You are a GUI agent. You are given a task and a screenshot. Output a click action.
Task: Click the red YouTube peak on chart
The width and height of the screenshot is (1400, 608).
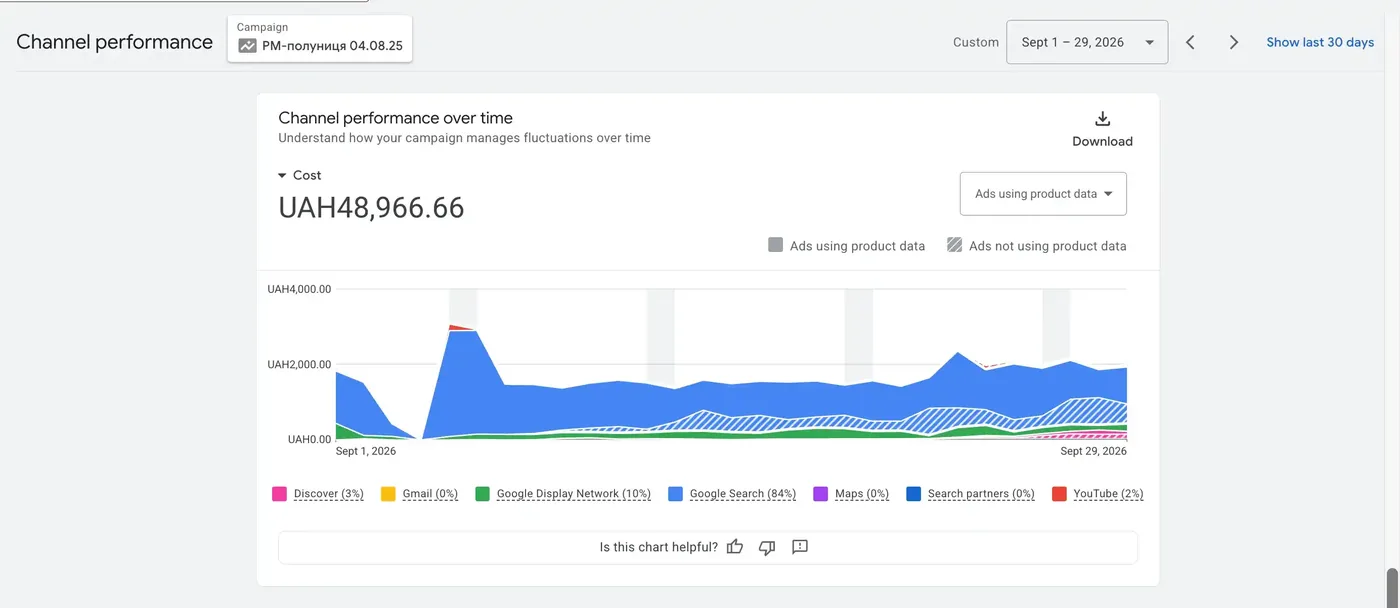pyautogui.click(x=458, y=327)
